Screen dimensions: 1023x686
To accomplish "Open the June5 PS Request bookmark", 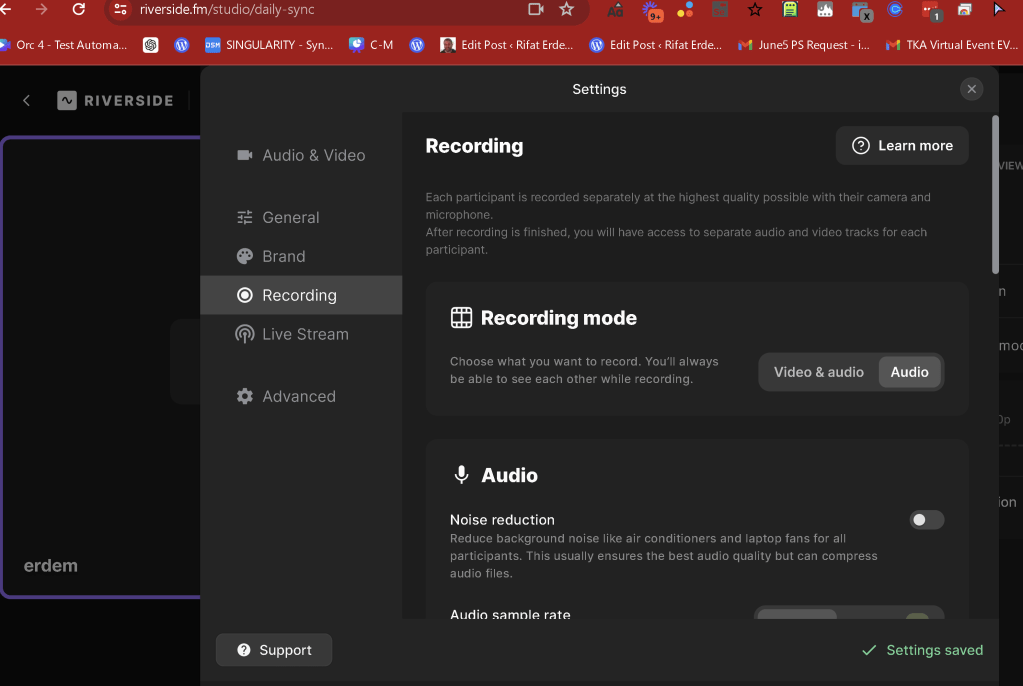I will [x=803, y=45].
